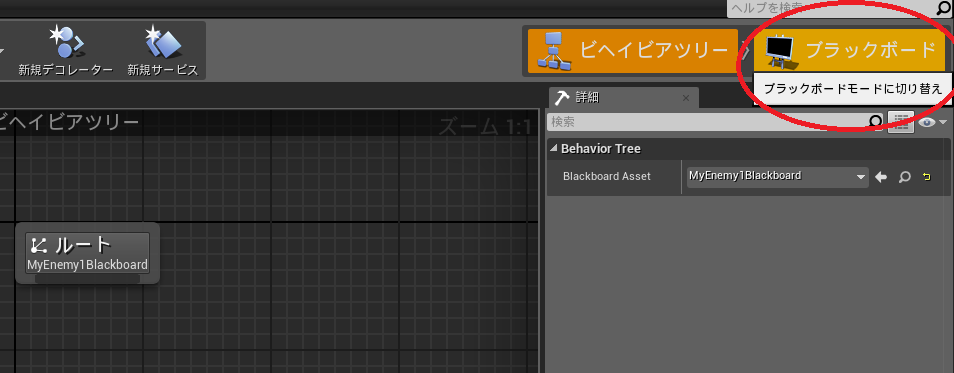Use selected asset arrow for Blackboard Asset
Viewport: 954px width, 373px height.
(881, 177)
